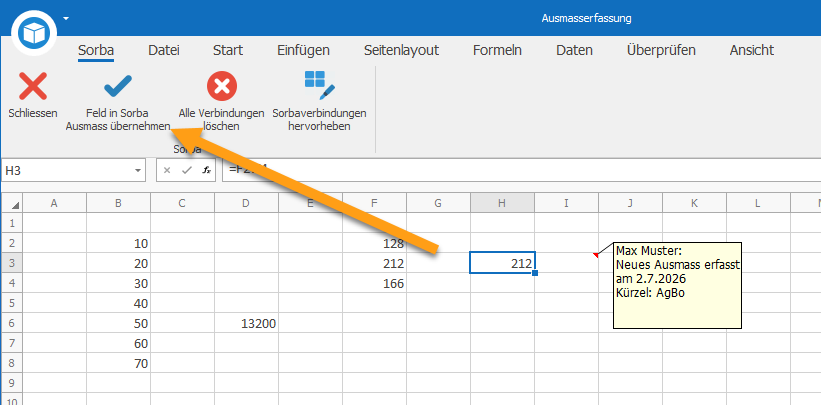Viewport: 821px width, 405px height.
Task: Click the fill handle of cell H3
Action: click(534, 272)
